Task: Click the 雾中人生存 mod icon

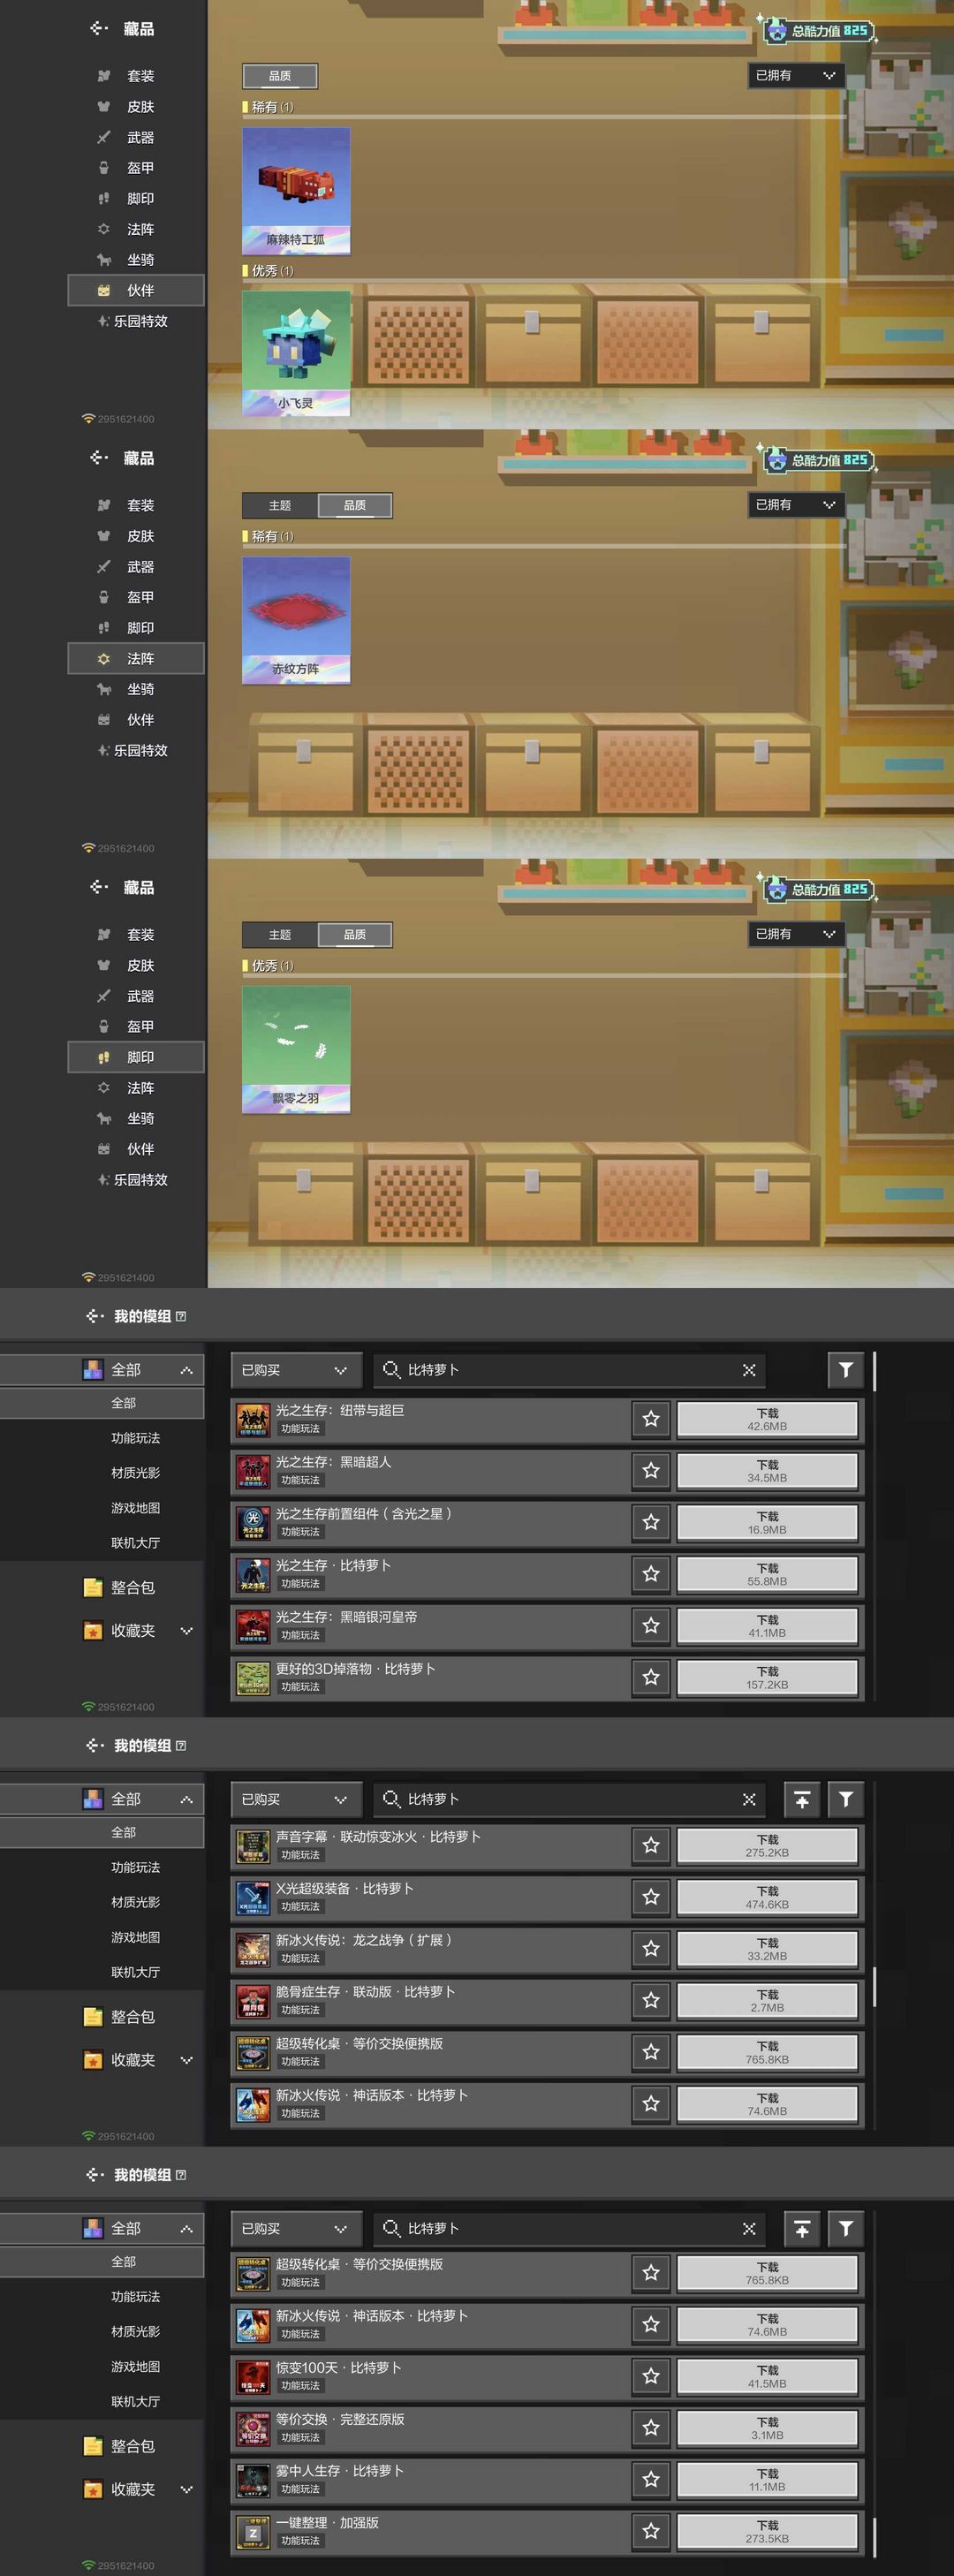Action: 253,2480
